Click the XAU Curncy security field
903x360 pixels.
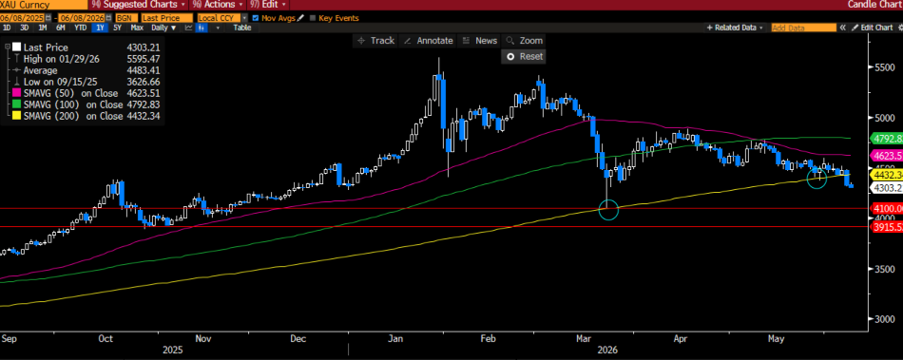[43, 4]
